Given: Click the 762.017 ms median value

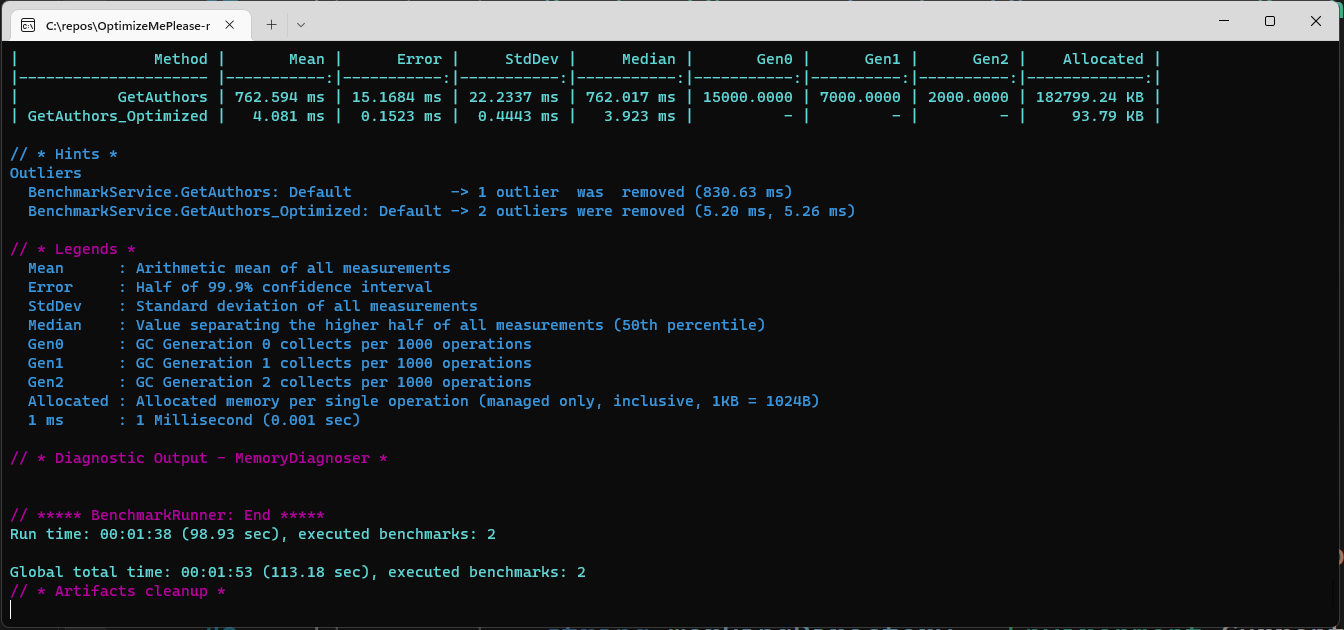Looking at the screenshot, I should pos(631,97).
